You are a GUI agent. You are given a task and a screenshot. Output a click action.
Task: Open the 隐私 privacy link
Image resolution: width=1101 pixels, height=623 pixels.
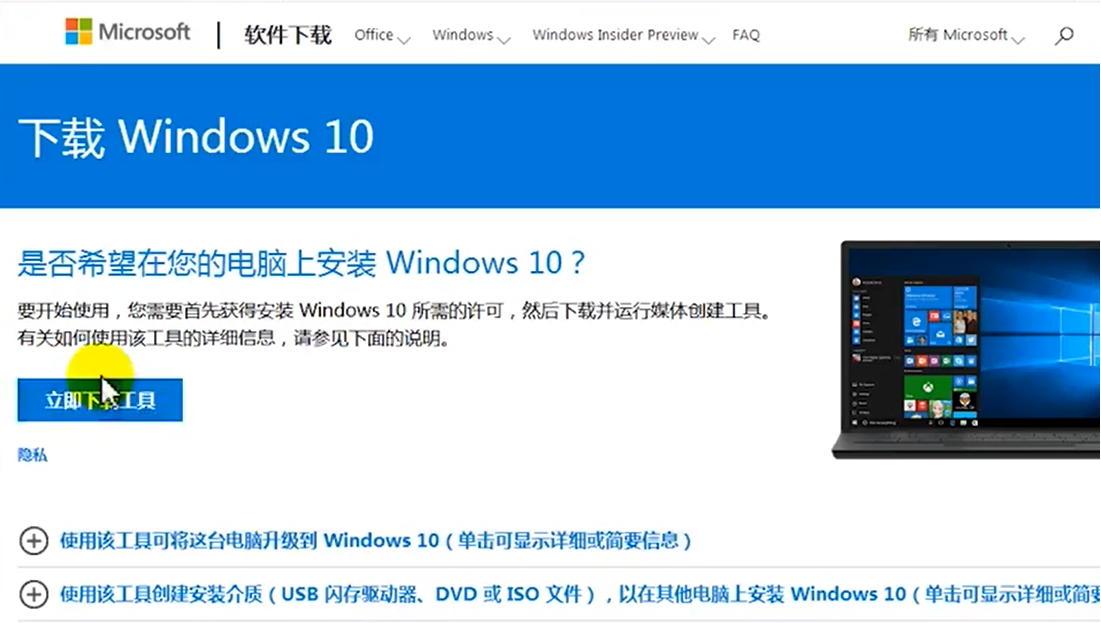click(x=32, y=455)
